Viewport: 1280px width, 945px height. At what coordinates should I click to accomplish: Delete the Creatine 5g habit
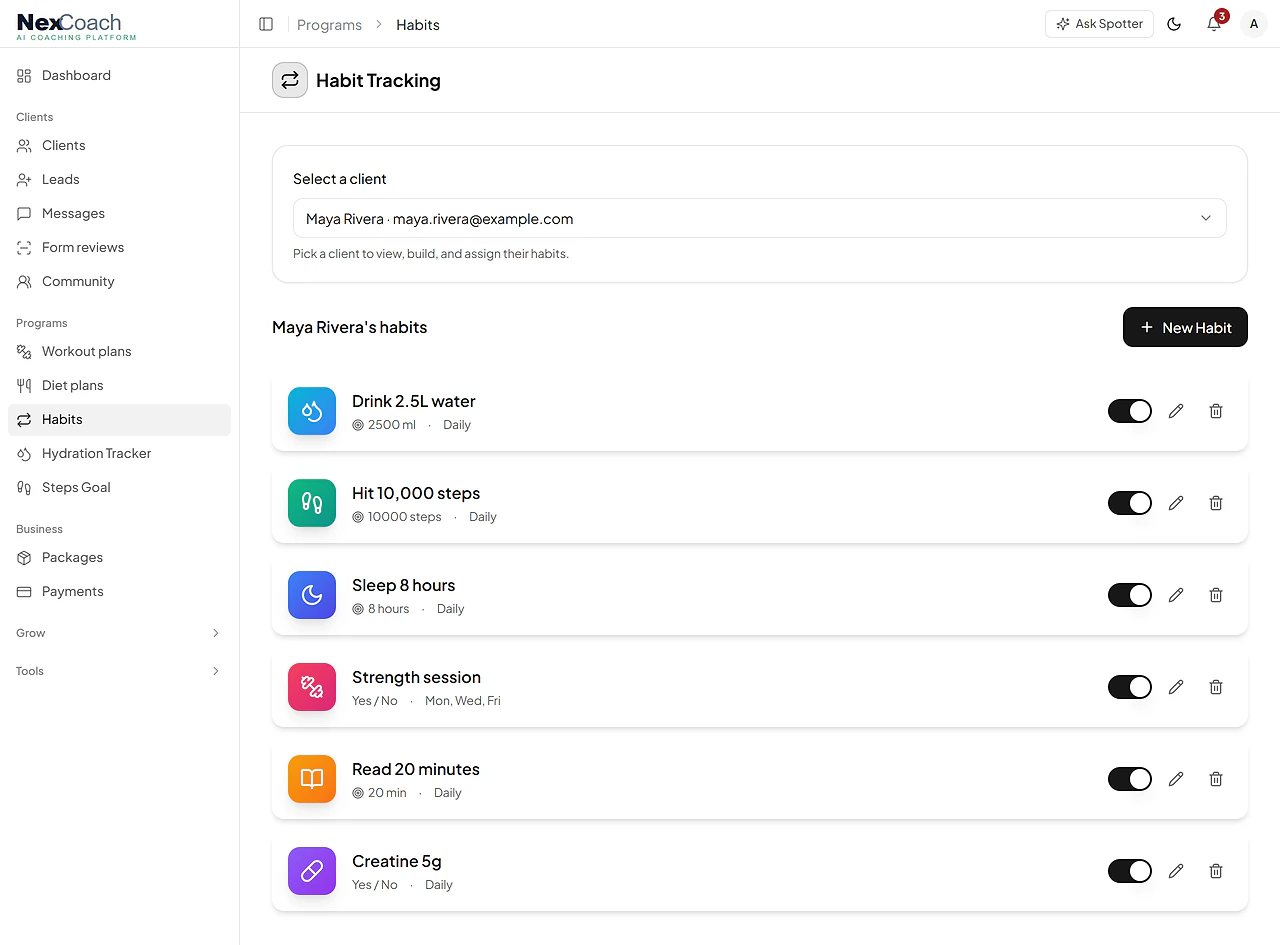pos(1216,871)
